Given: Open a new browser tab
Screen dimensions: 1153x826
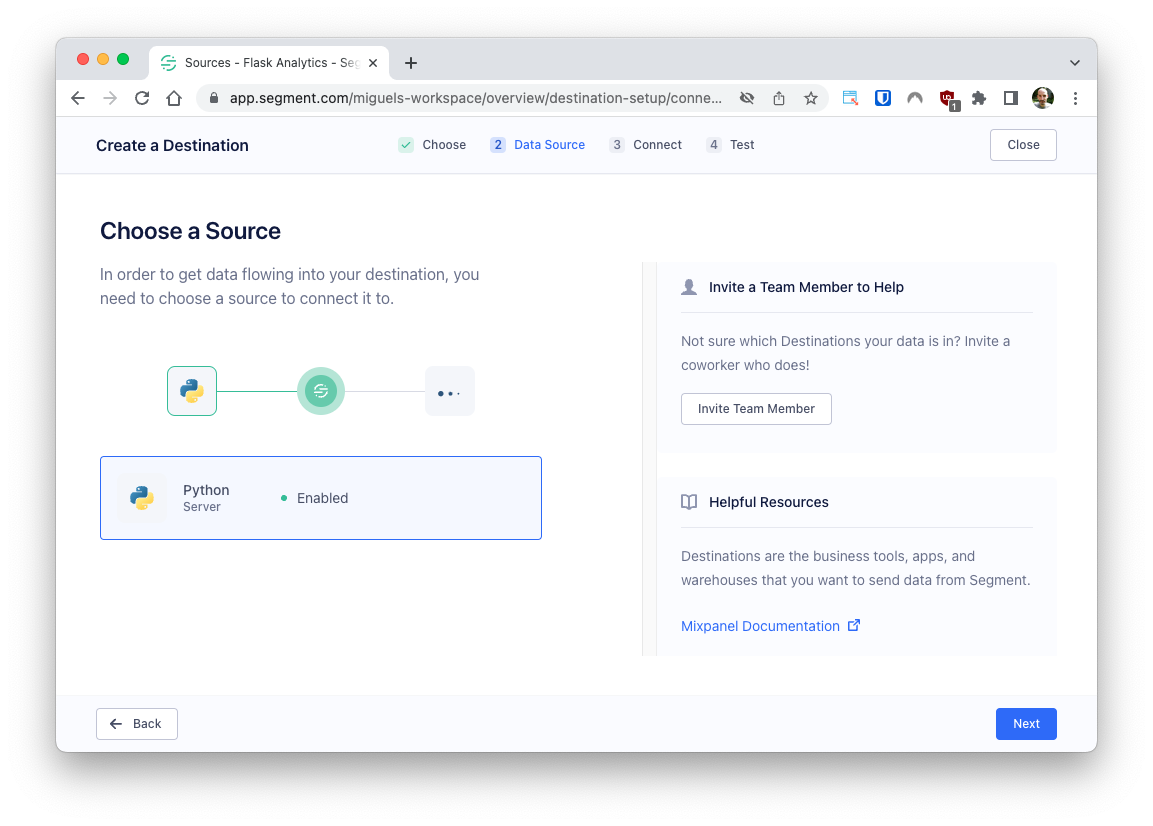Looking at the screenshot, I should [411, 63].
